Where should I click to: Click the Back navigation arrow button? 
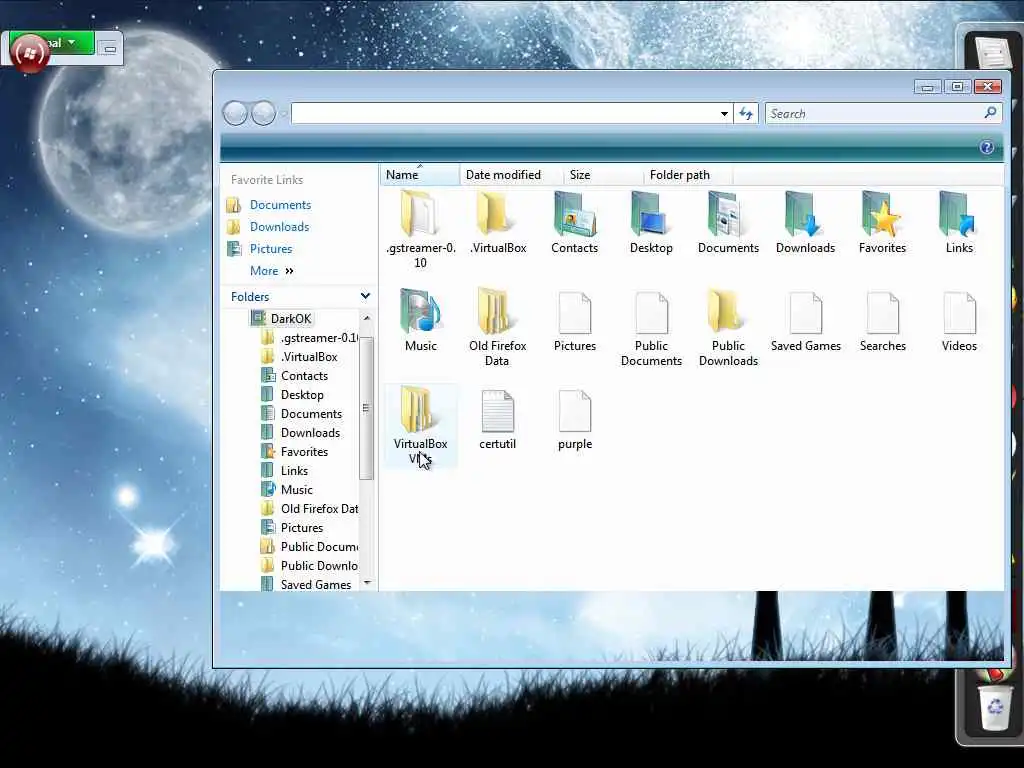[235, 114]
